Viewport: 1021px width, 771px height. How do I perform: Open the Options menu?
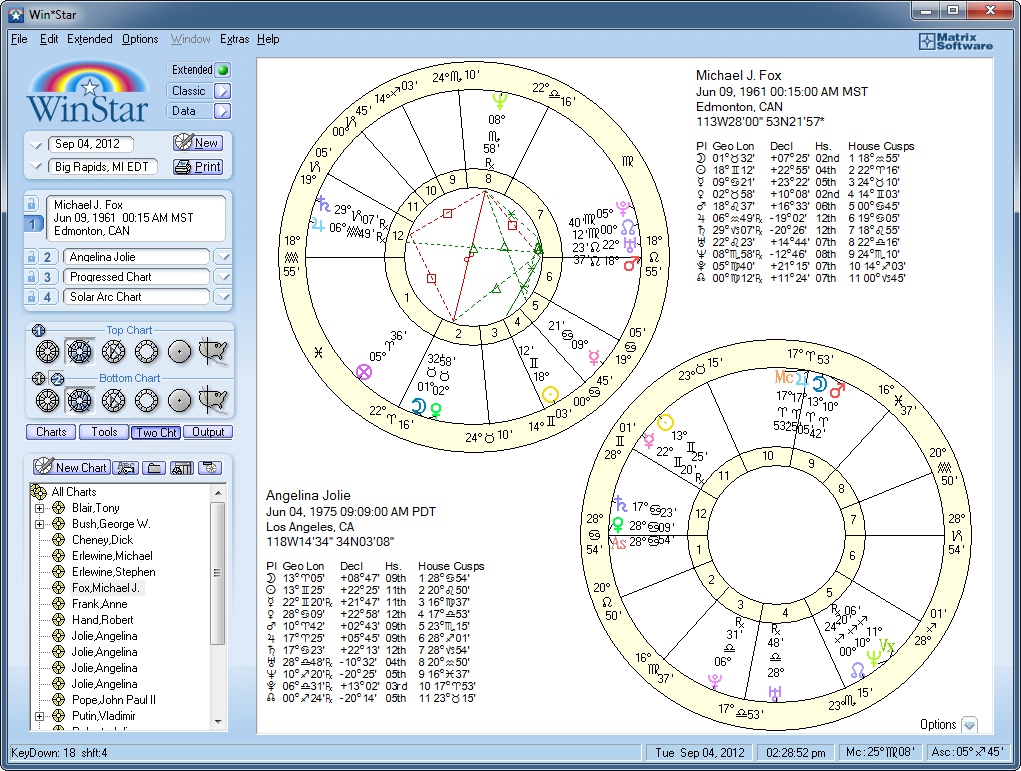[x=140, y=39]
